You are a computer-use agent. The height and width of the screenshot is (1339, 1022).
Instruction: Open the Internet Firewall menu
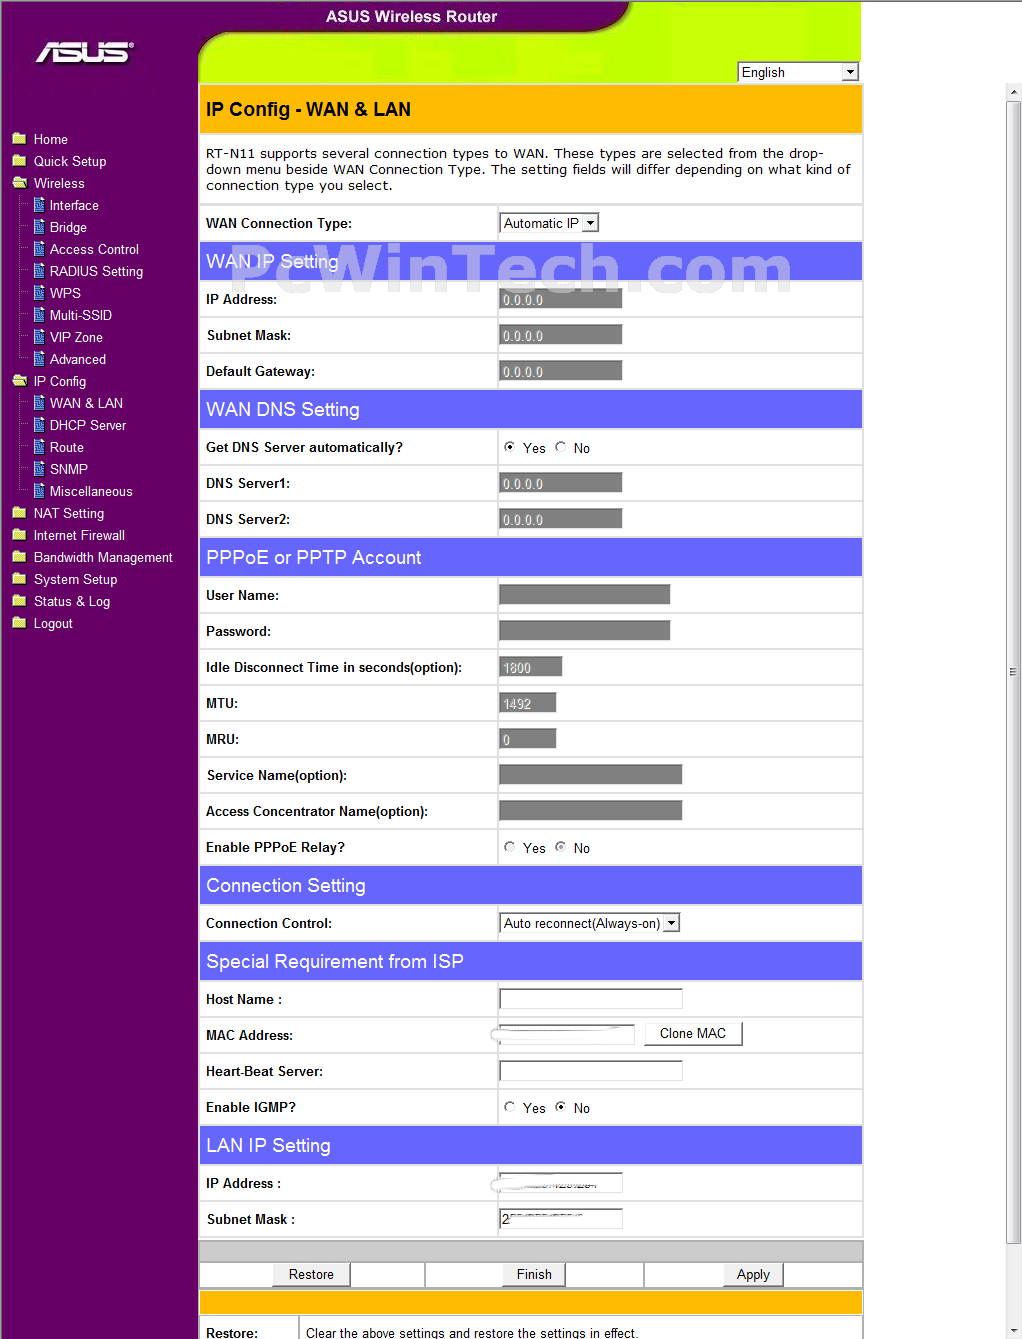pyautogui.click(x=79, y=535)
